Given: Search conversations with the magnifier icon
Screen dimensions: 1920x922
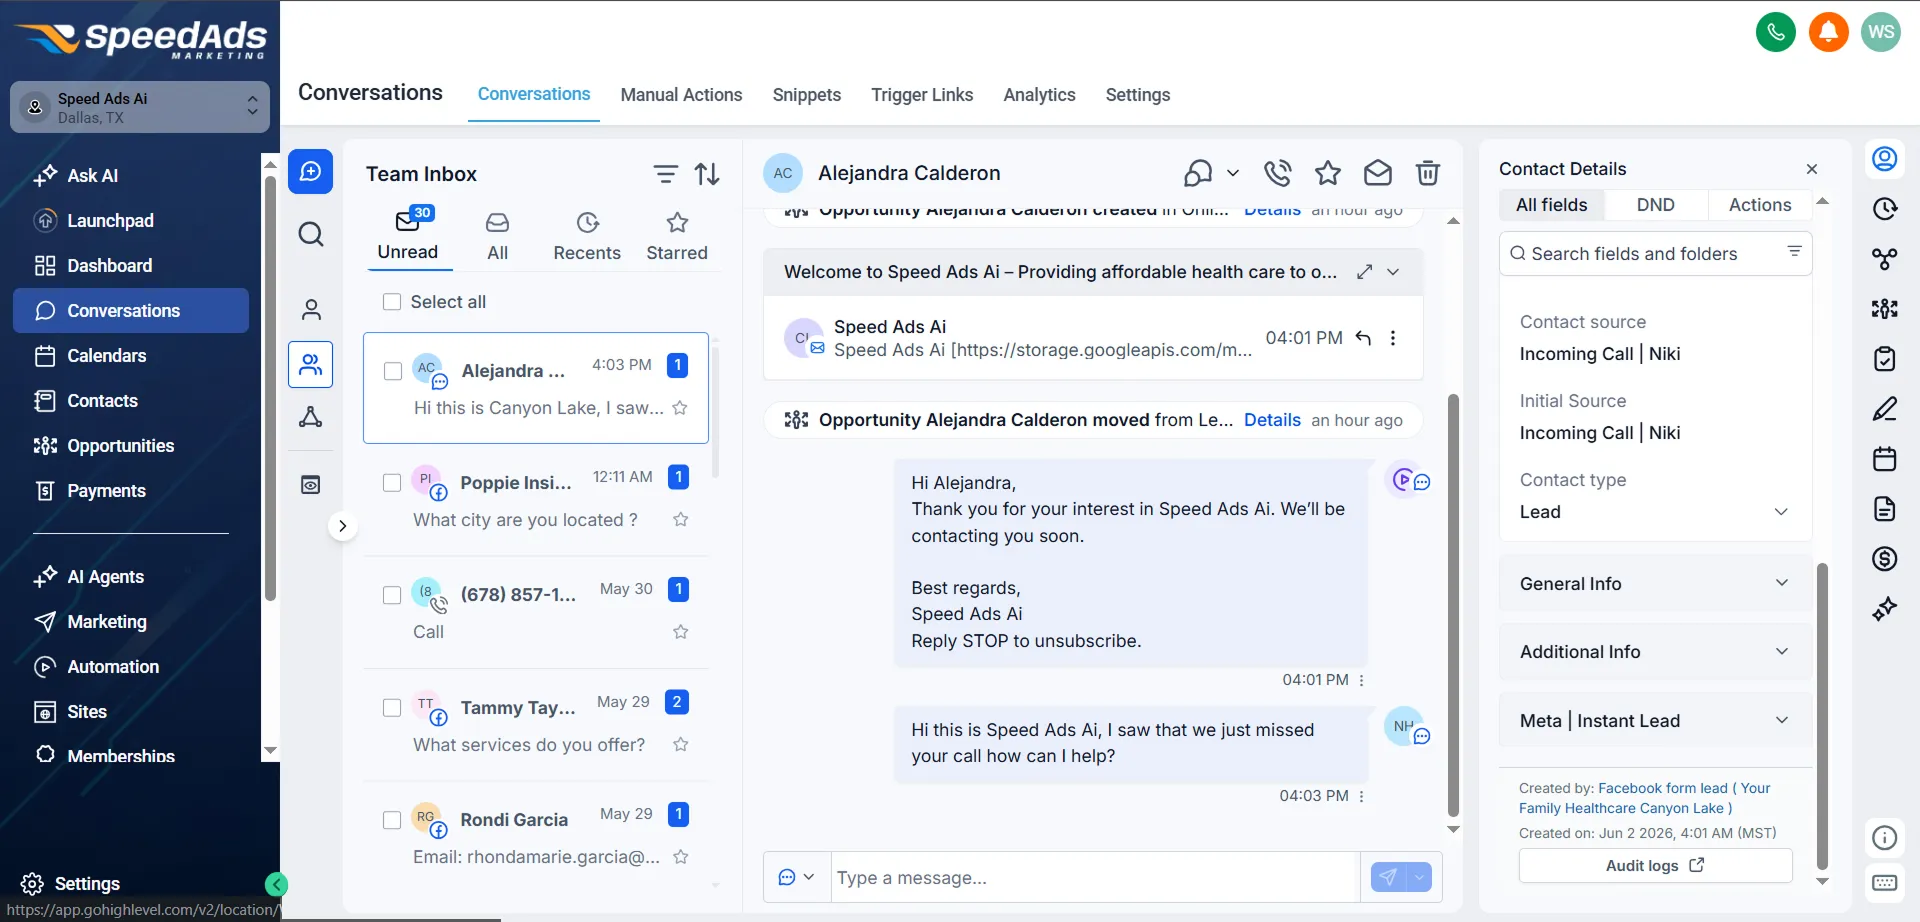Looking at the screenshot, I should click(x=311, y=234).
